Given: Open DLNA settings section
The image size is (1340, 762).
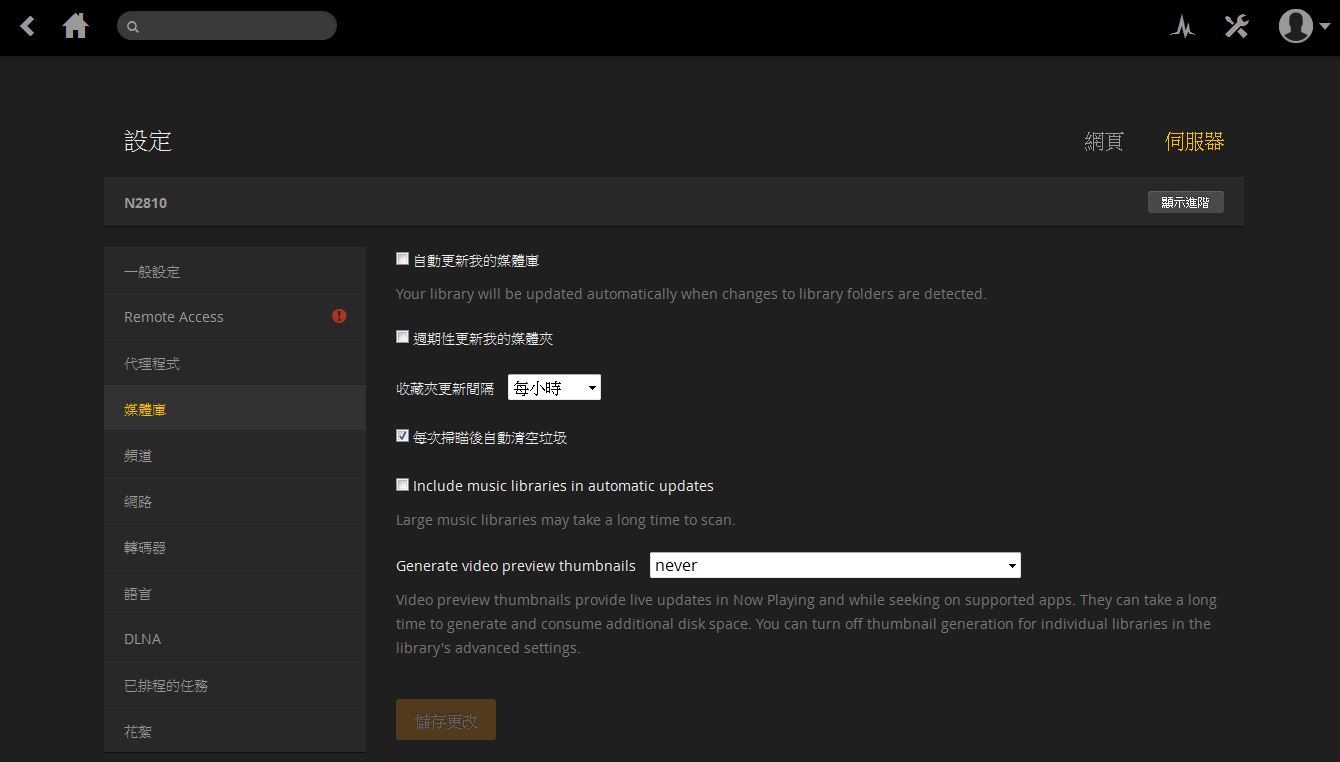Looking at the screenshot, I should 235,639.
